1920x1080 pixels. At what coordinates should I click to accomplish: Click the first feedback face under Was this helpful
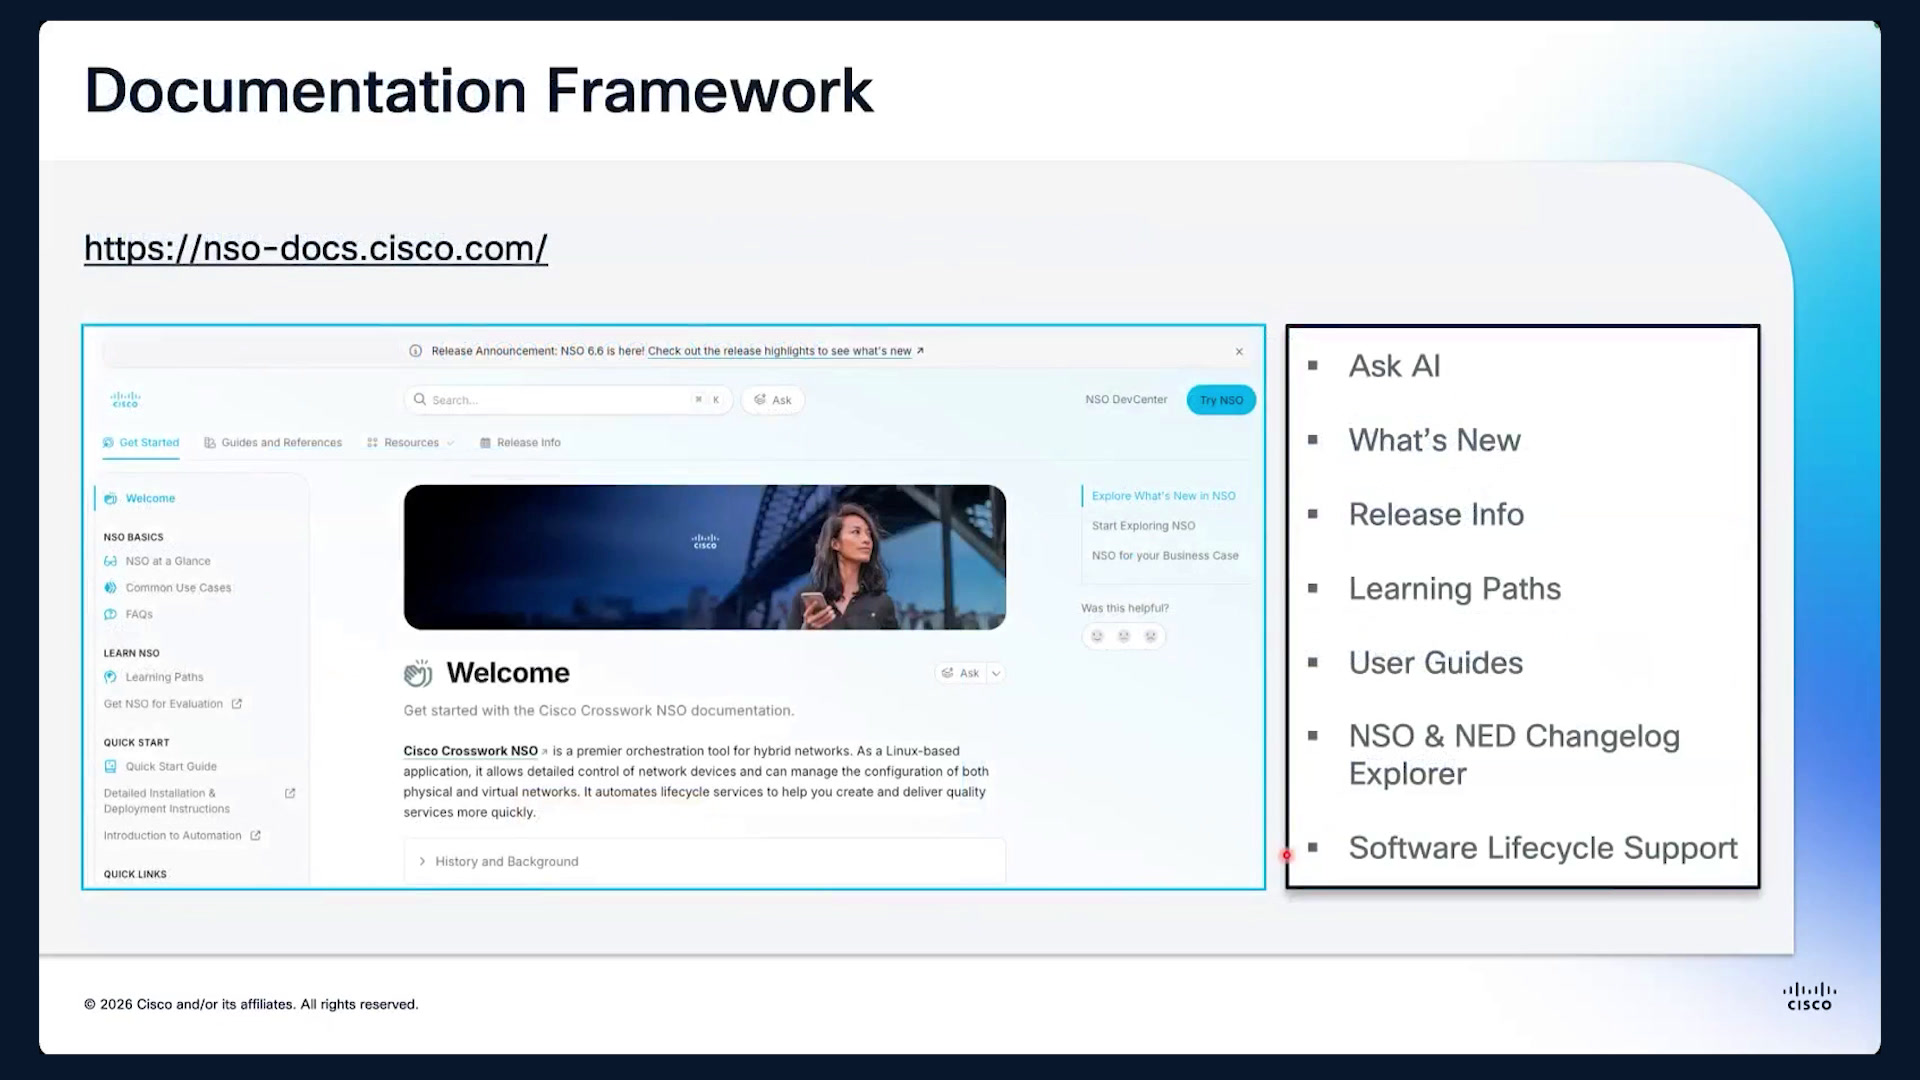click(1097, 636)
